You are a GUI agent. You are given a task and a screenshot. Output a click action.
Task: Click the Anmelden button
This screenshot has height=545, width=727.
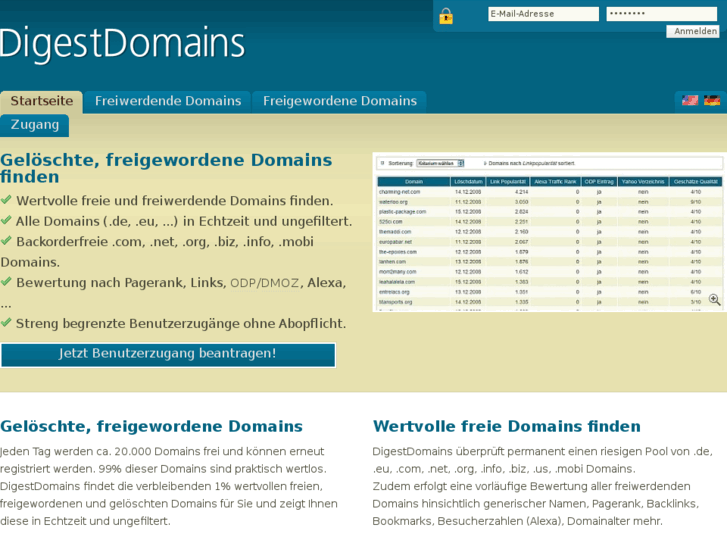693,32
